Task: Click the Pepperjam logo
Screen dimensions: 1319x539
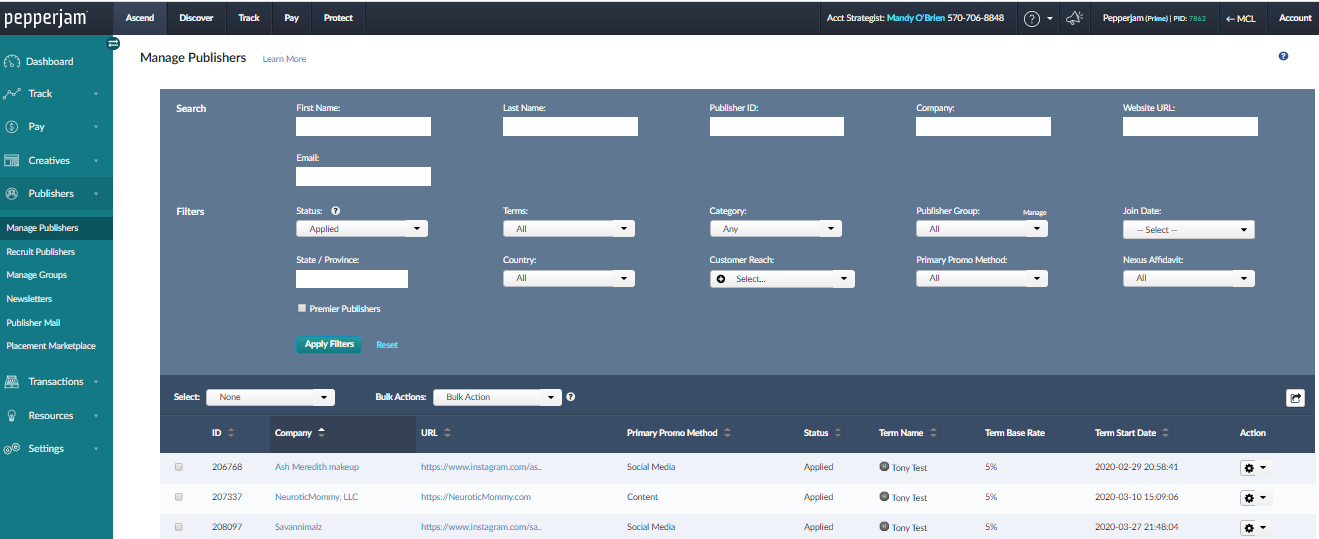Action: [x=46, y=18]
